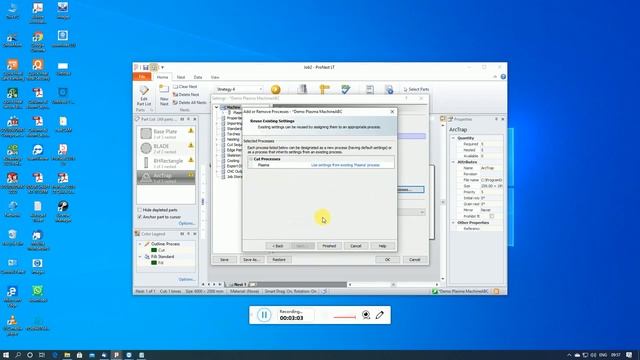Select the ArcTrap part in part list
Screen dimensions: 640x360
(x=166, y=178)
